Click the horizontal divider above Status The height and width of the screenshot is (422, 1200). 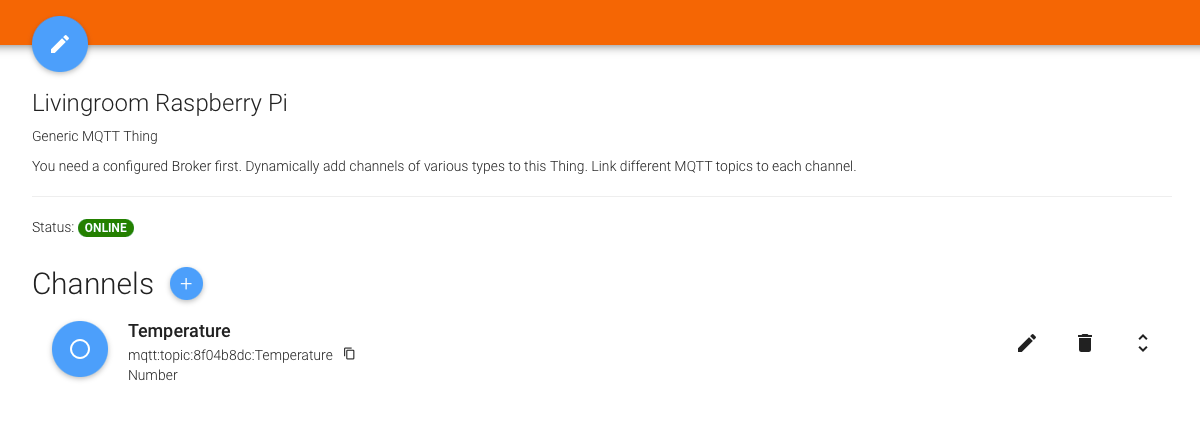pyautogui.click(x=600, y=197)
